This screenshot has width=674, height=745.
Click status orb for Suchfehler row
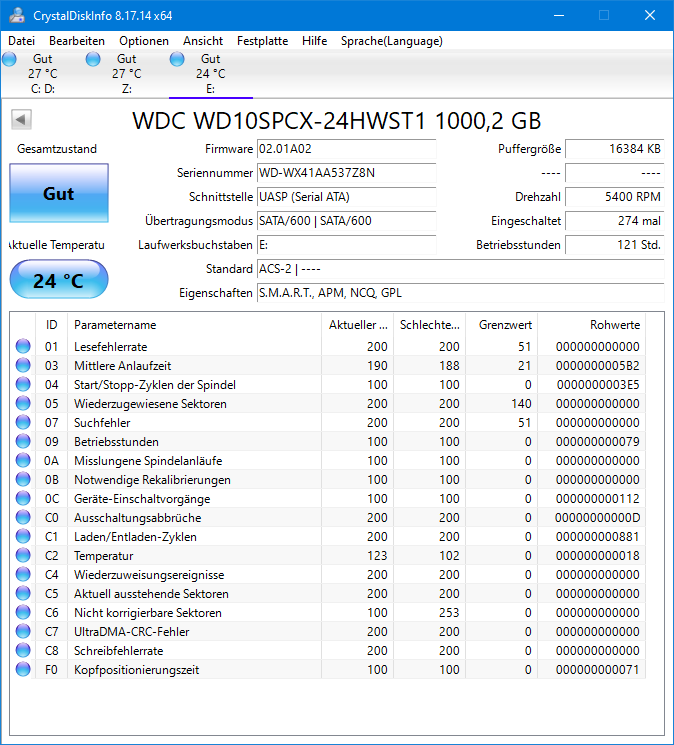(x=23, y=422)
